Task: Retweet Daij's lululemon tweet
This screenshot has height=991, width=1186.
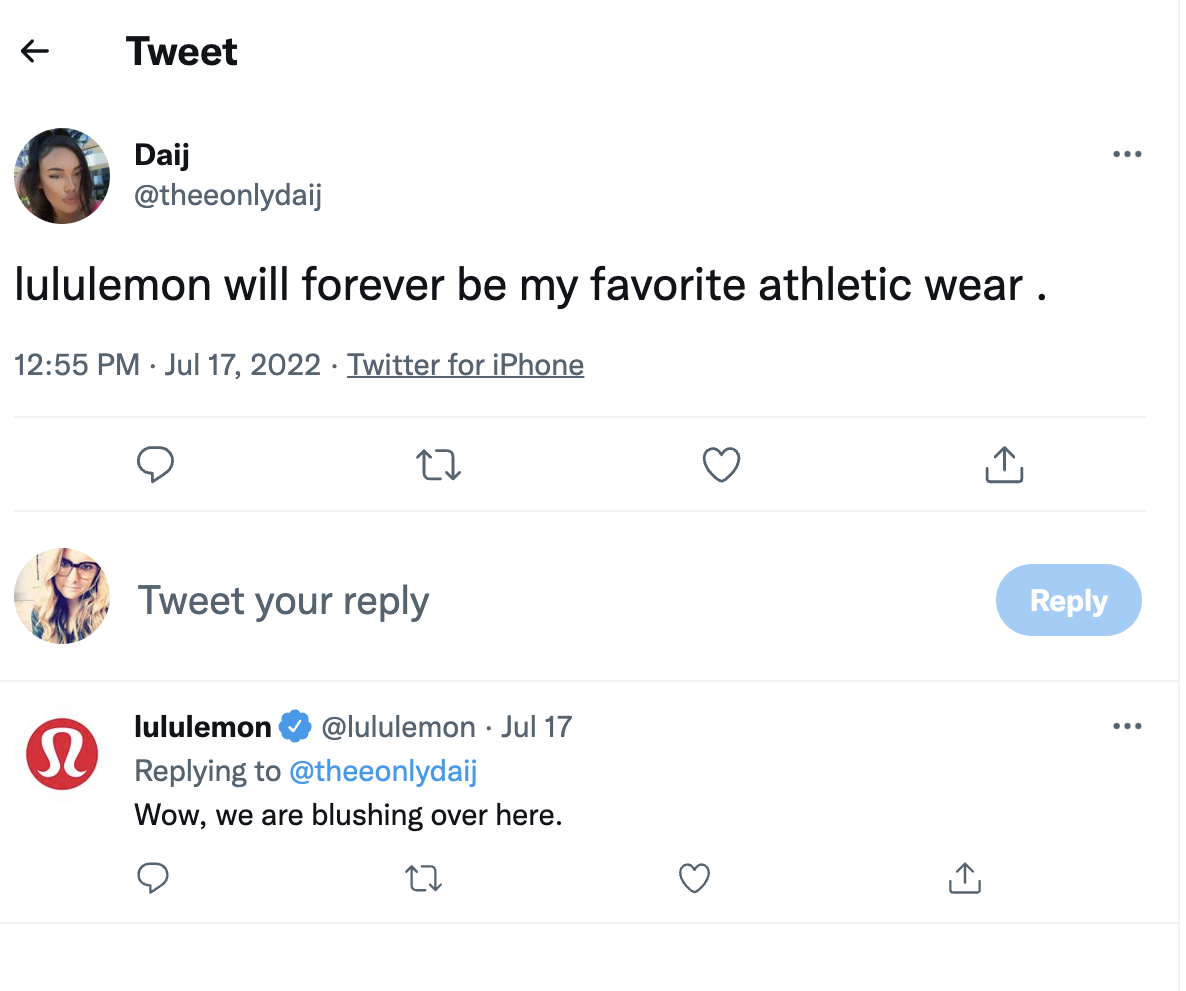Action: [438, 465]
